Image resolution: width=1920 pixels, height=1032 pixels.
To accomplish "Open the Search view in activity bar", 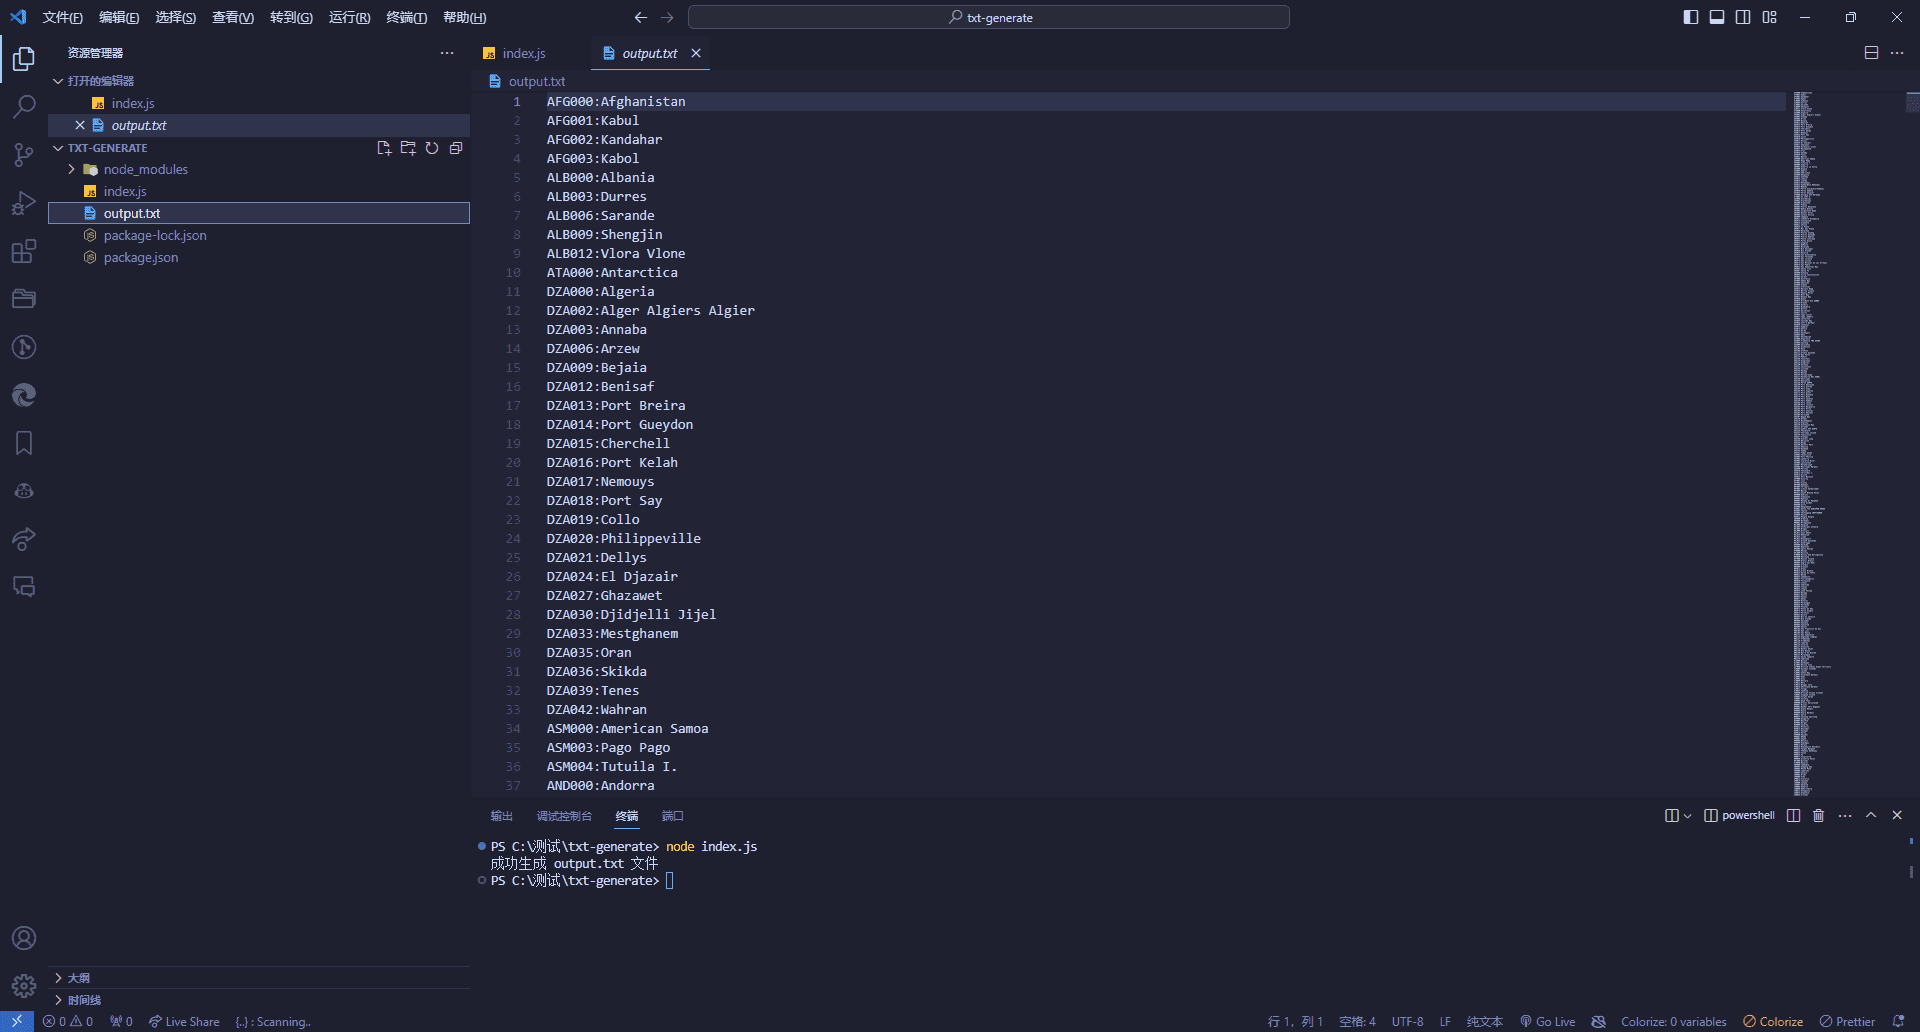I will pos(24,106).
